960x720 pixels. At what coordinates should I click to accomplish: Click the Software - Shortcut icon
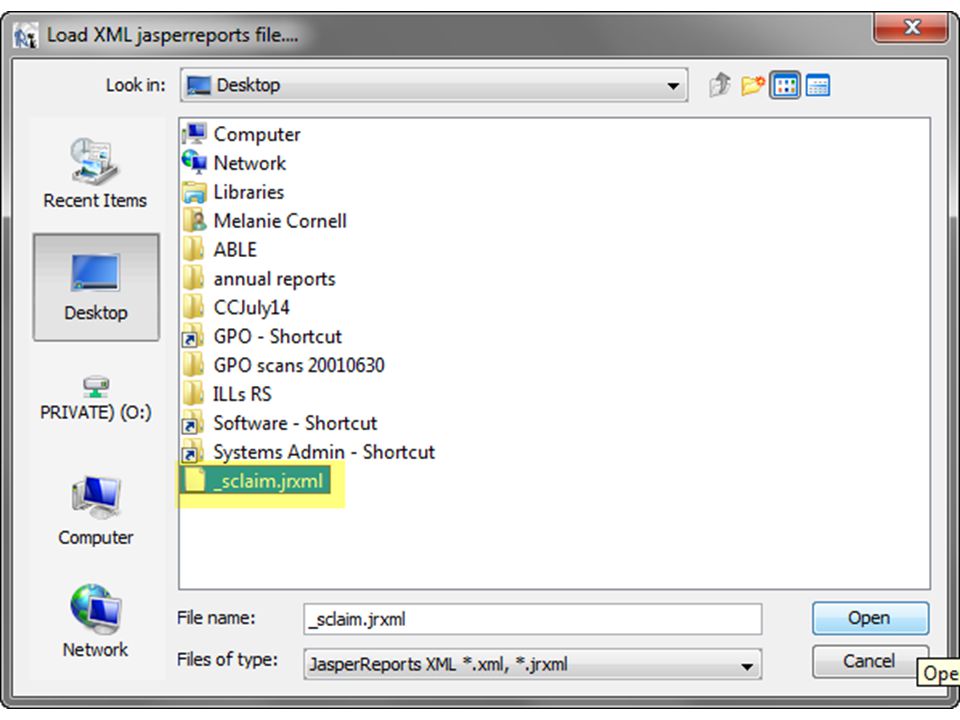point(194,423)
